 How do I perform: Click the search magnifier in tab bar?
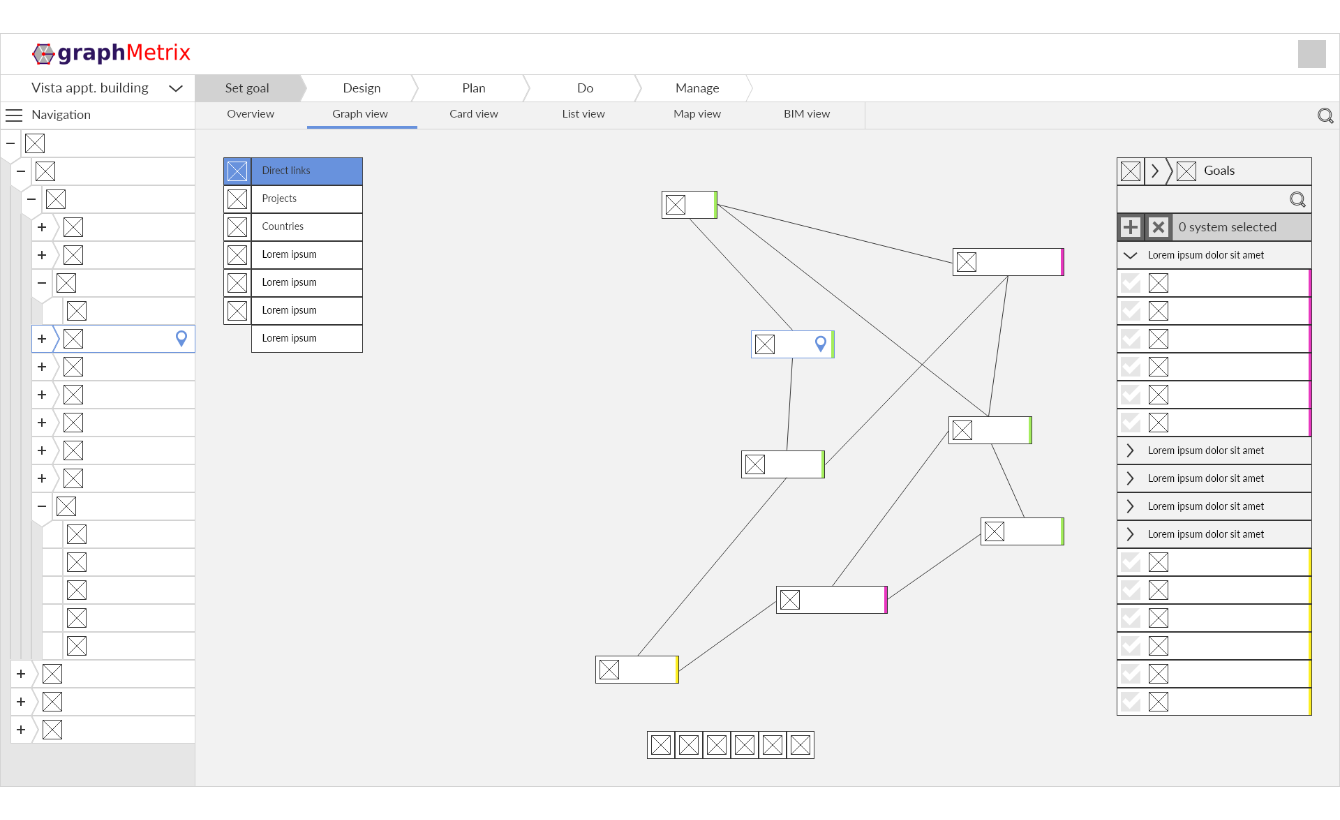(1325, 115)
